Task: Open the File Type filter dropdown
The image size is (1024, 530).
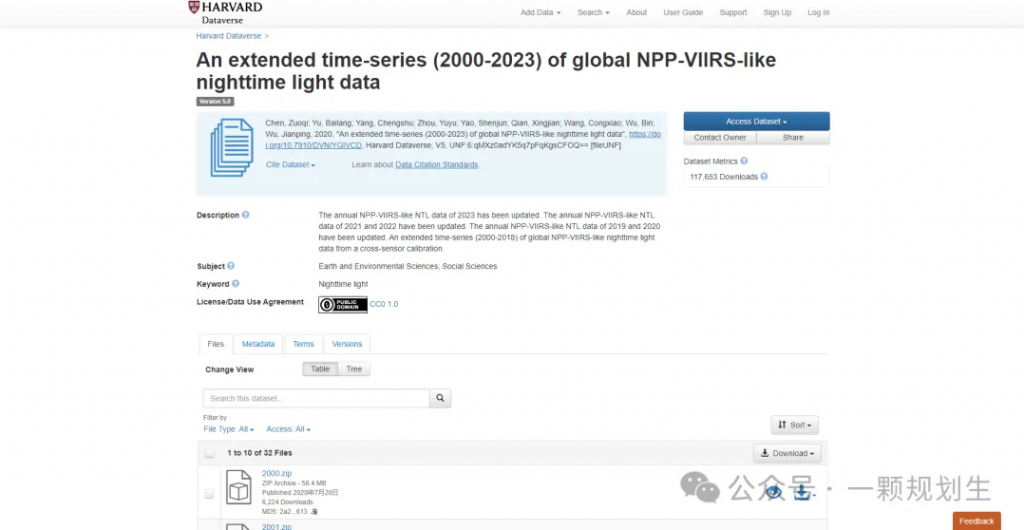Action: click(229, 429)
